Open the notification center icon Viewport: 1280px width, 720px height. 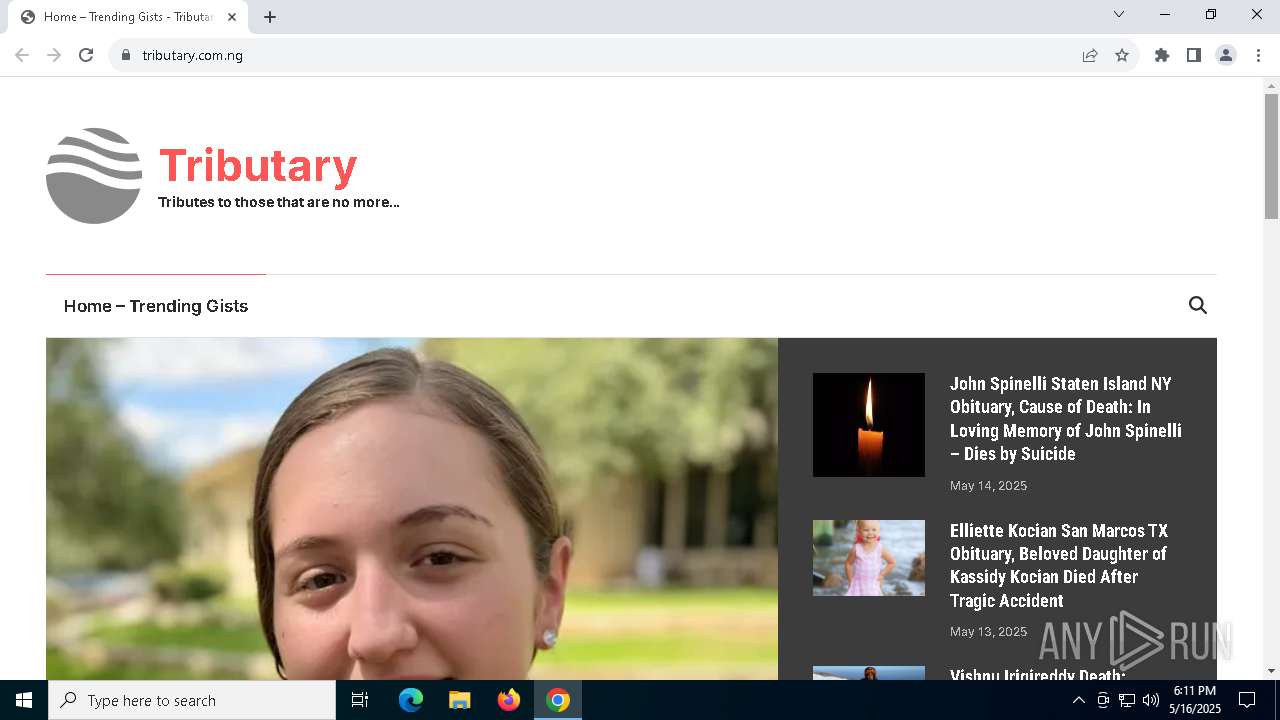coord(1247,700)
